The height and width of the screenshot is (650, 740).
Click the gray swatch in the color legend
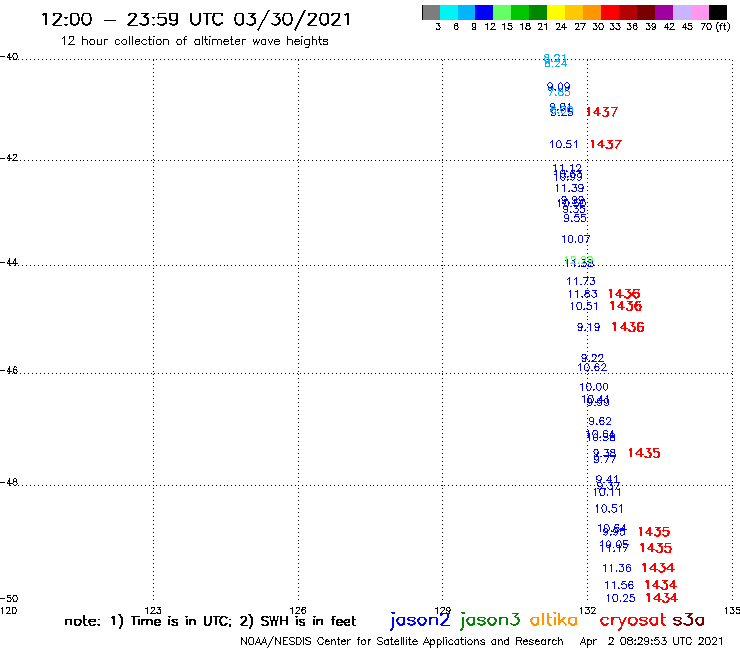[431, 12]
